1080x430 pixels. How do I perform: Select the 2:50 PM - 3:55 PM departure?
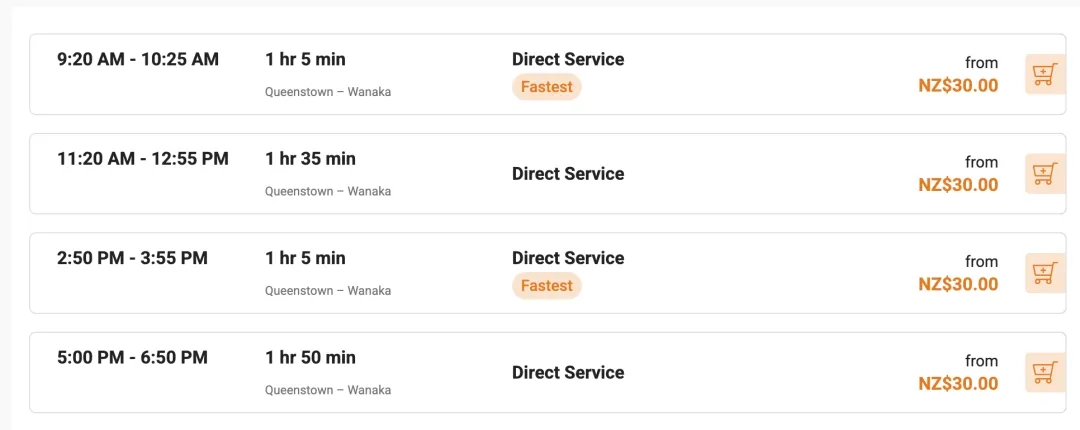coord(548,273)
